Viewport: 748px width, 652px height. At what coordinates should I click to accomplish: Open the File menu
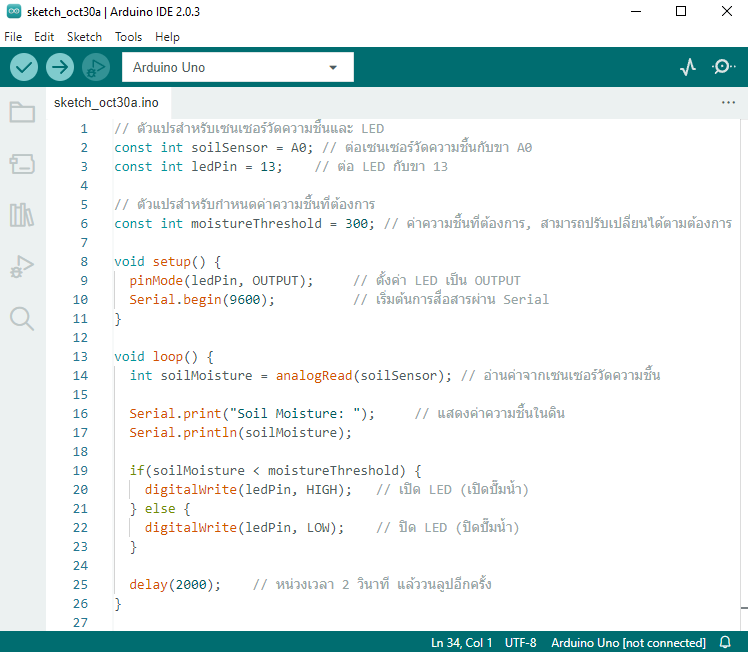[x=13, y=37]
